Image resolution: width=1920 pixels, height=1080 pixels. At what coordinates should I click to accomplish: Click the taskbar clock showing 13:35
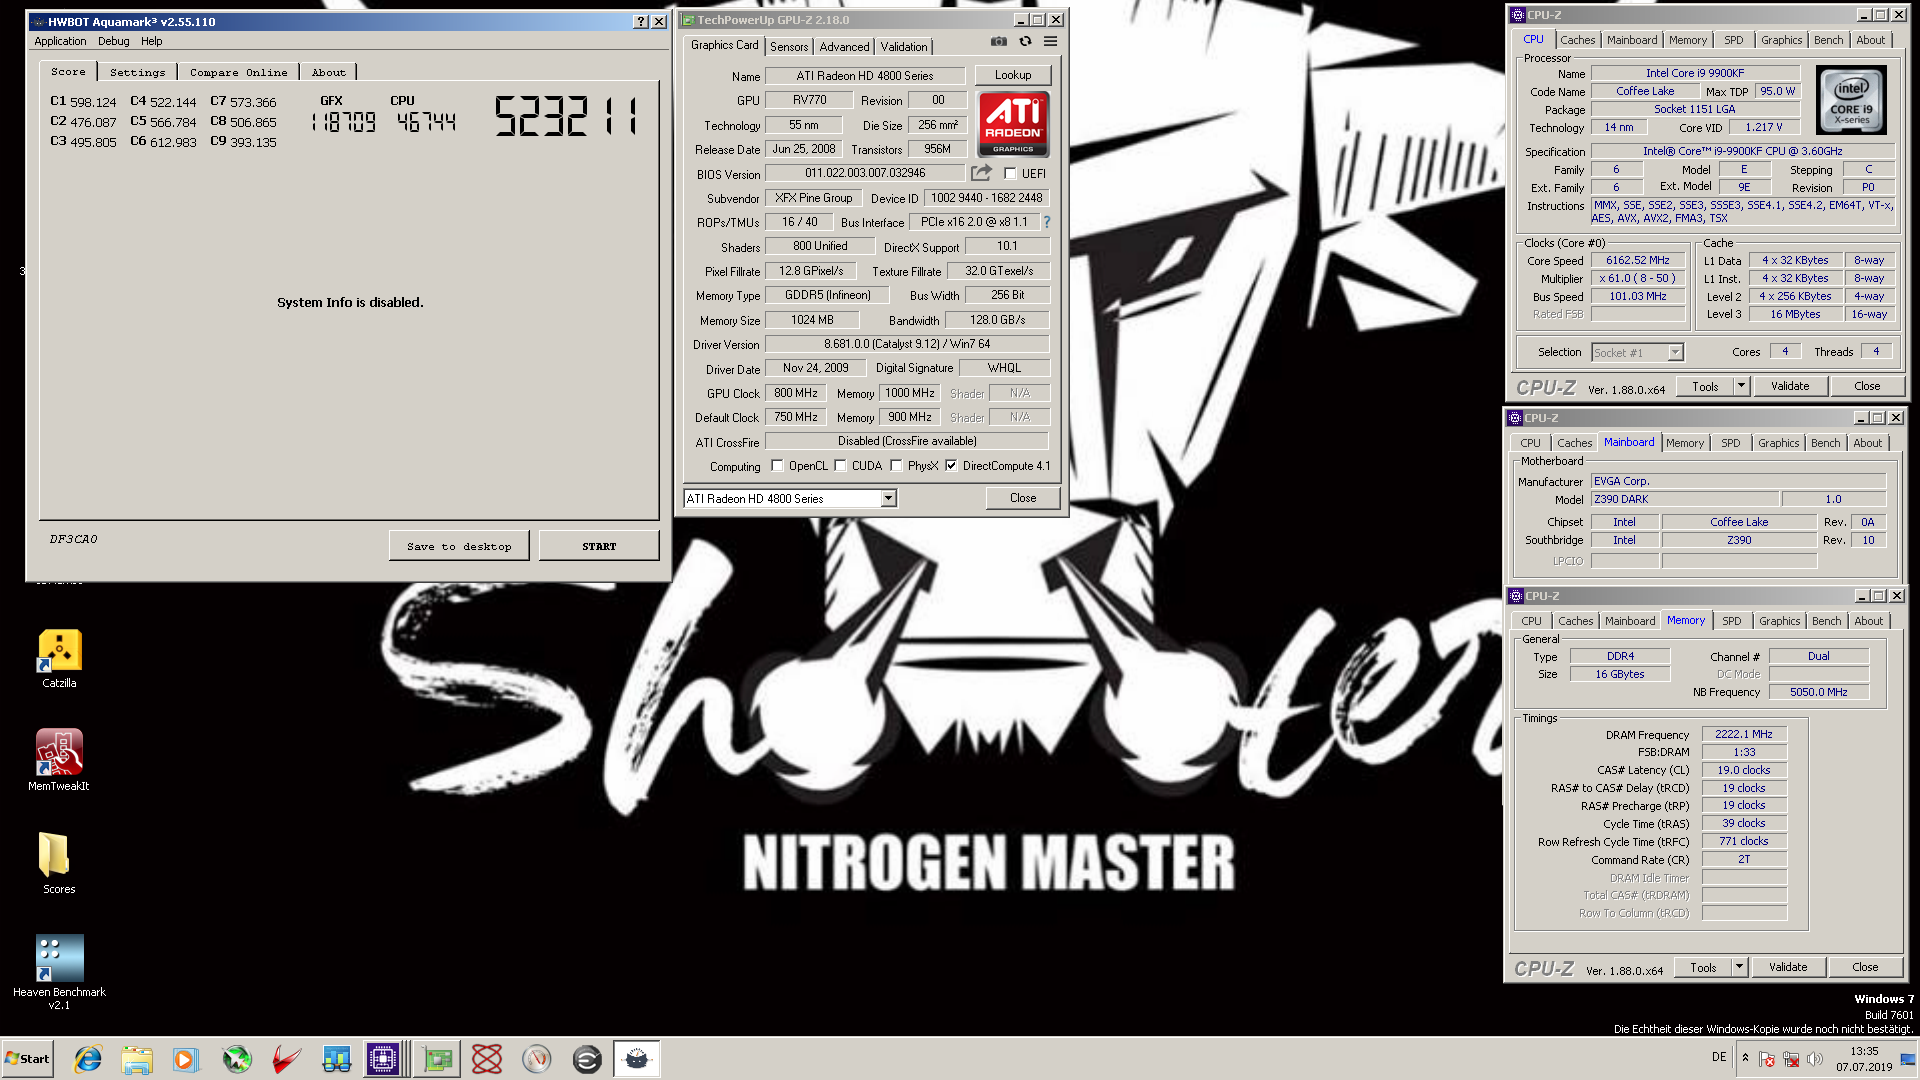(1864, 1059)
